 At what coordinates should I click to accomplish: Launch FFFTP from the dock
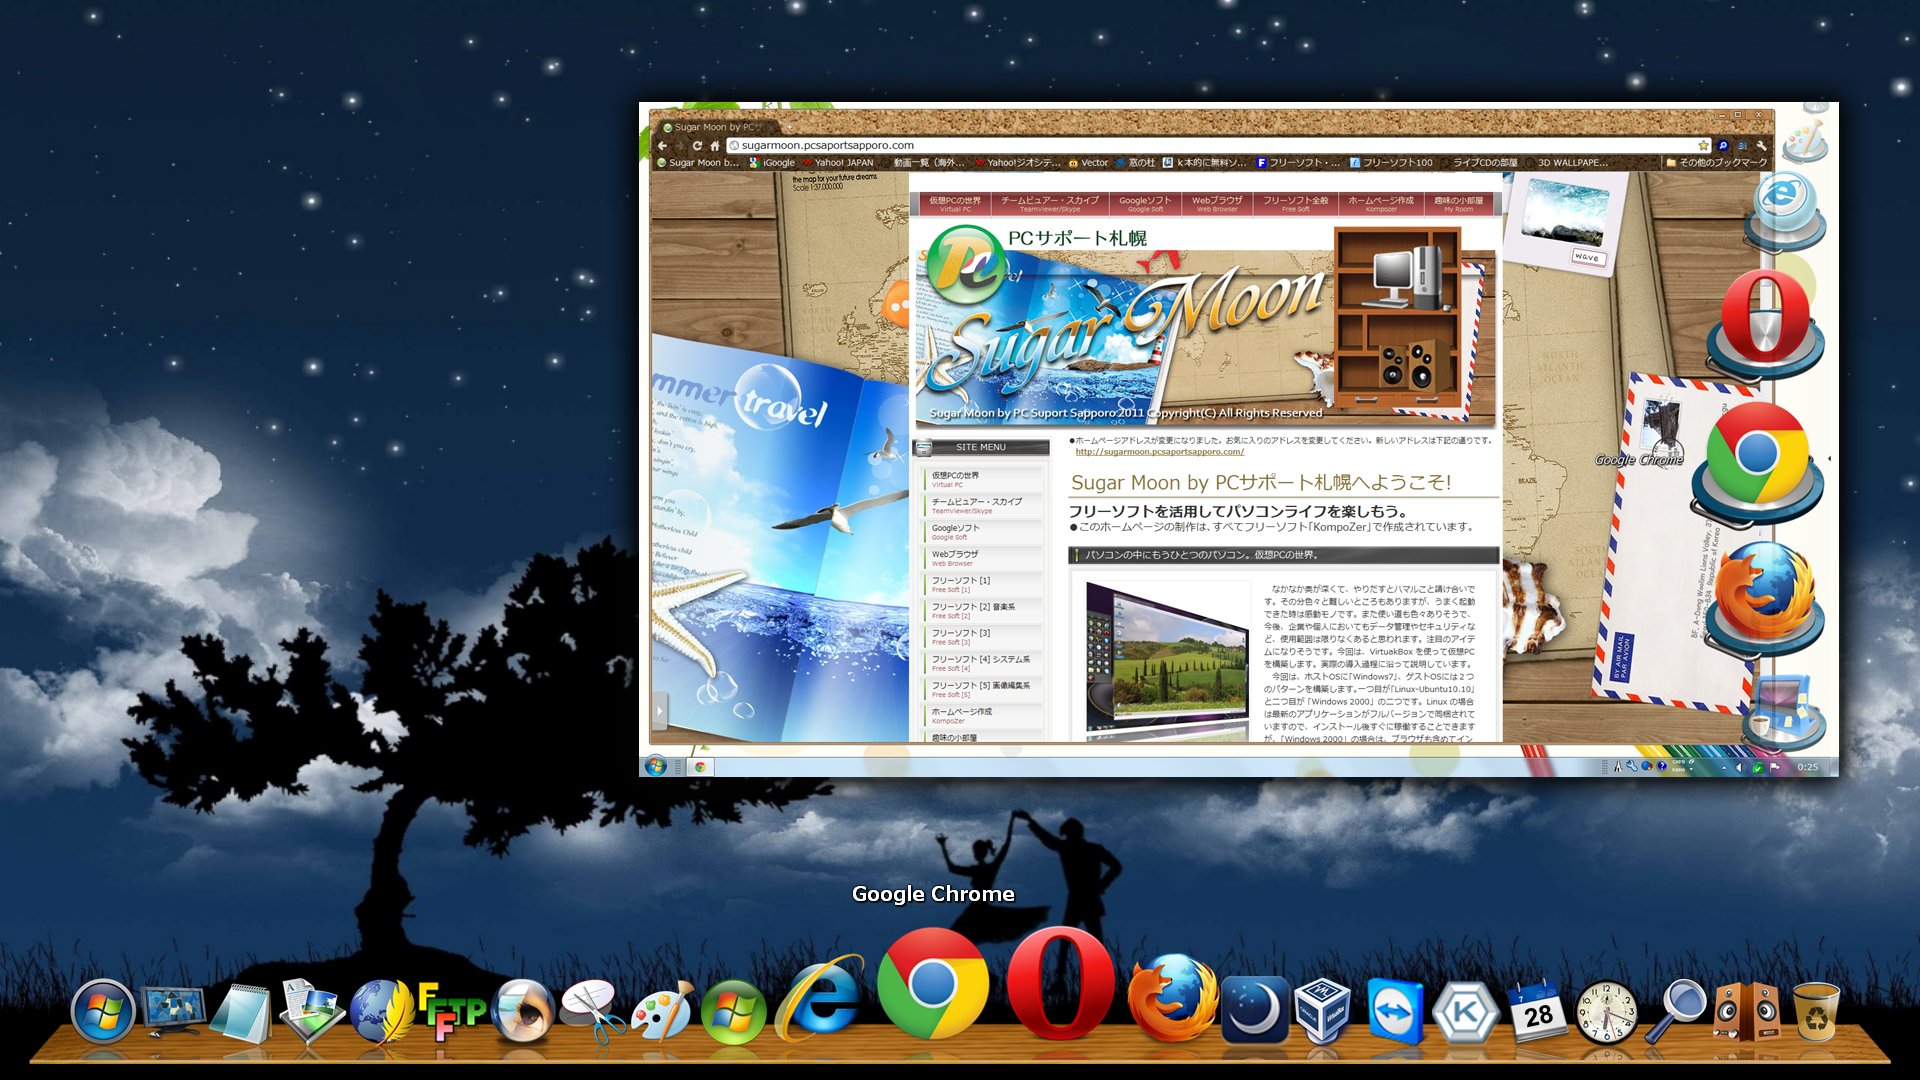tap(451, 1012)
